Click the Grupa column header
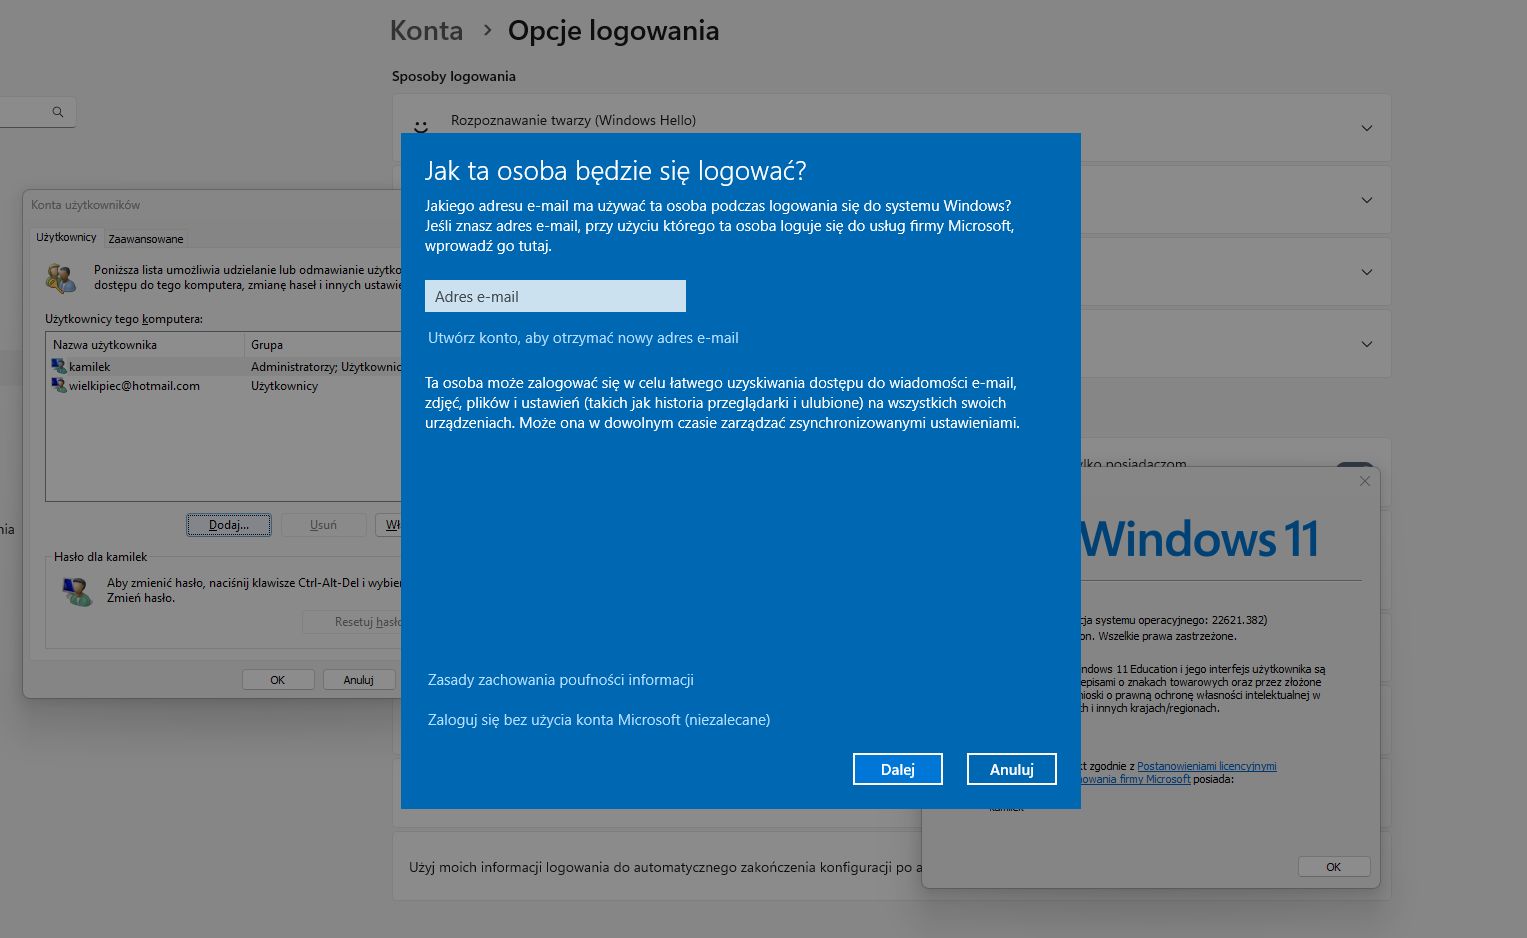 click(x=323, y=345)
